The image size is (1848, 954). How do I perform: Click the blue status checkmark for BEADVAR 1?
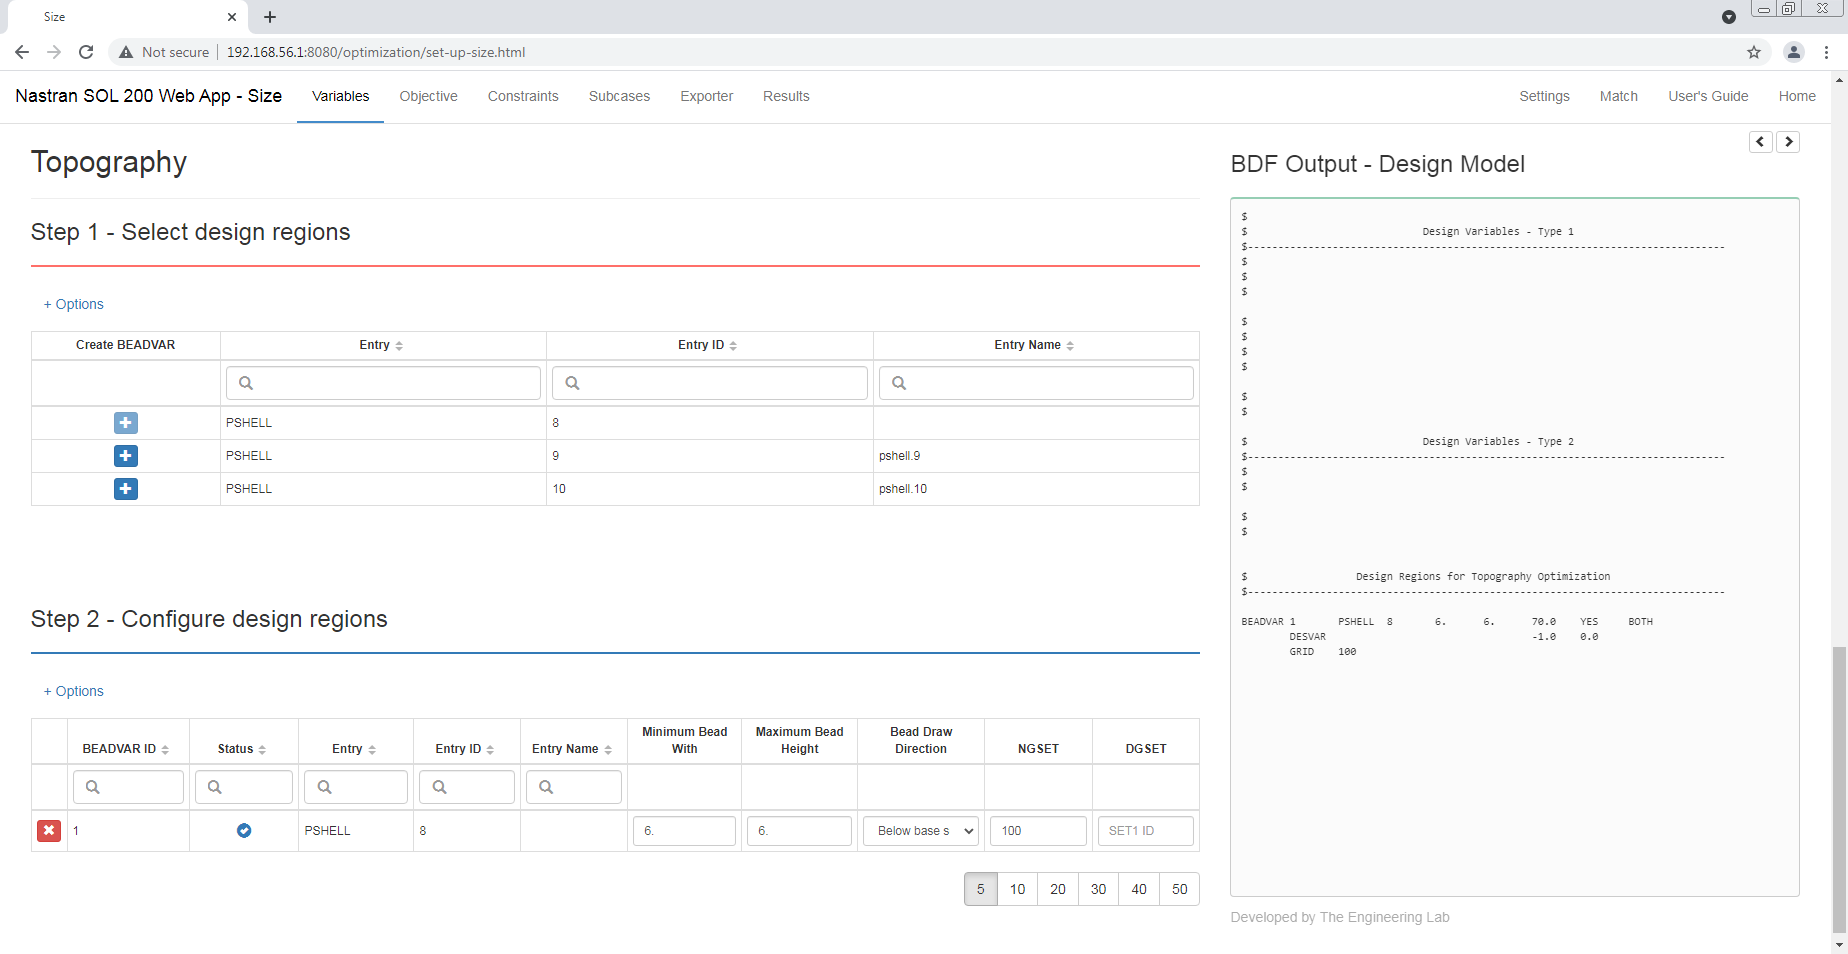244,831
